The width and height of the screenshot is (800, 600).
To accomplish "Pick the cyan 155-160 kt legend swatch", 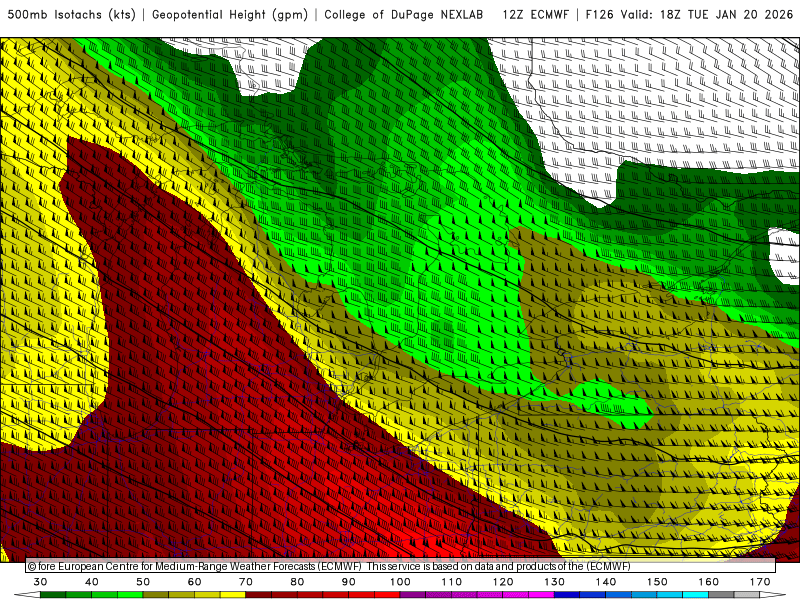I will point(695,594).
